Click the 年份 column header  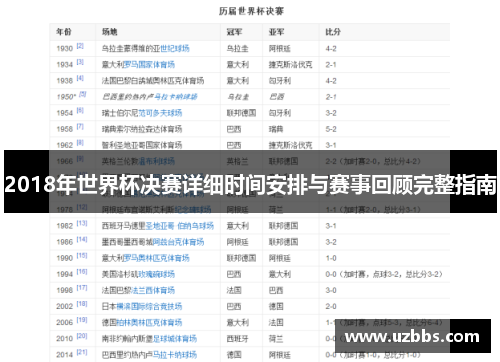click(64, 32)
